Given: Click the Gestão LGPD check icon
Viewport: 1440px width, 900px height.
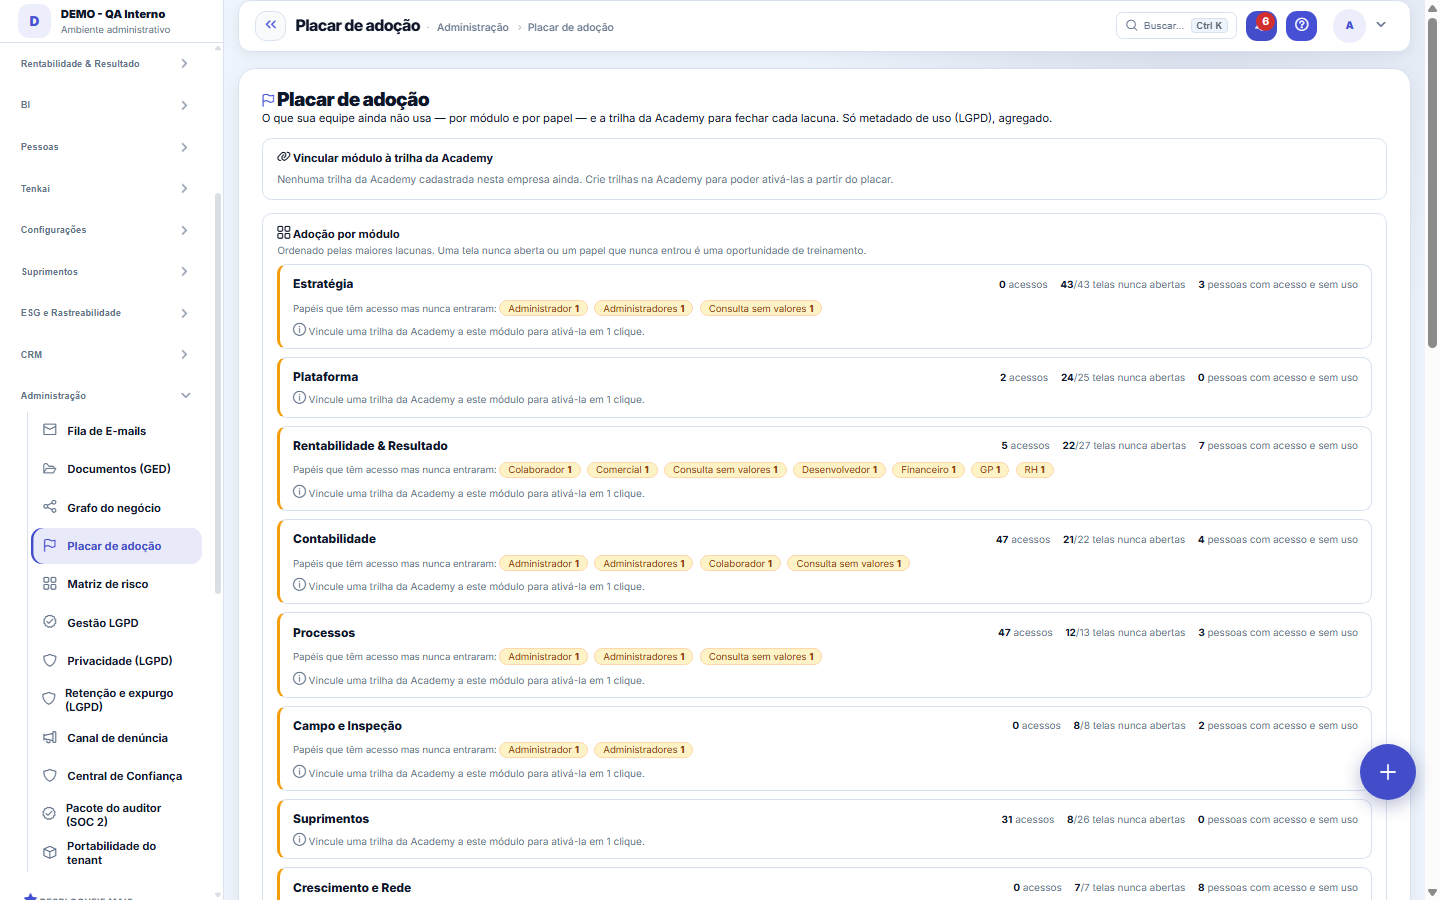Looking at the screenshot, I should [50, 622].
